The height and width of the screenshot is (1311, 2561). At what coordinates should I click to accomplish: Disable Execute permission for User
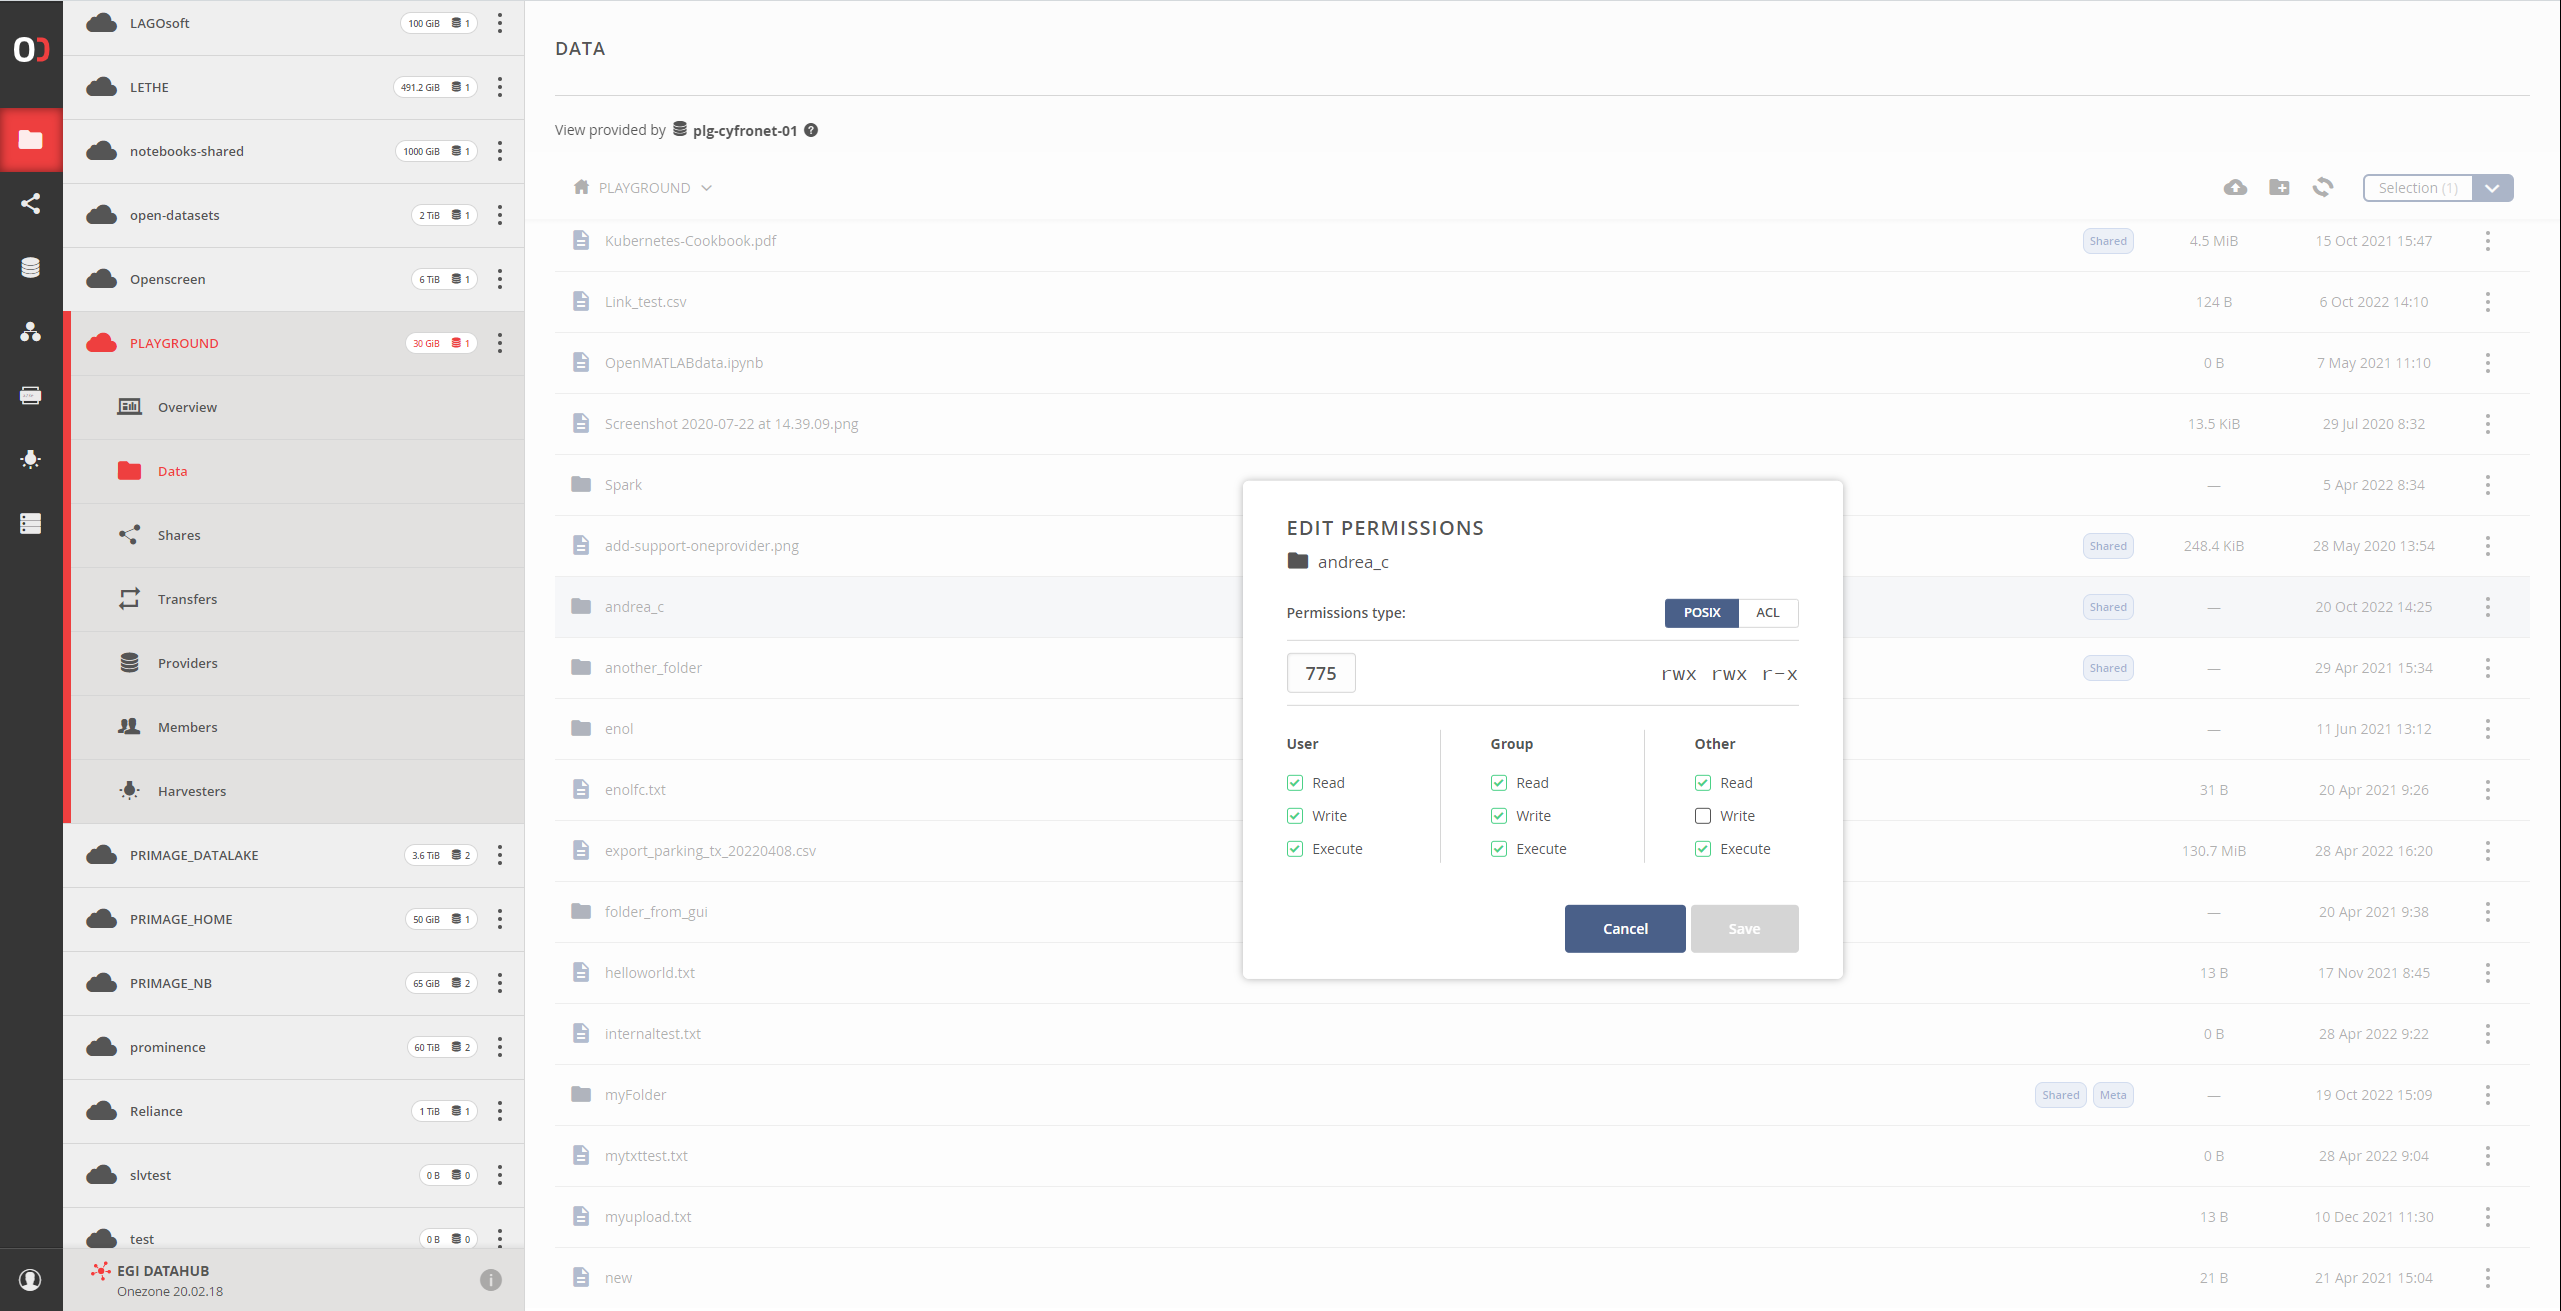click(1296, 848)
